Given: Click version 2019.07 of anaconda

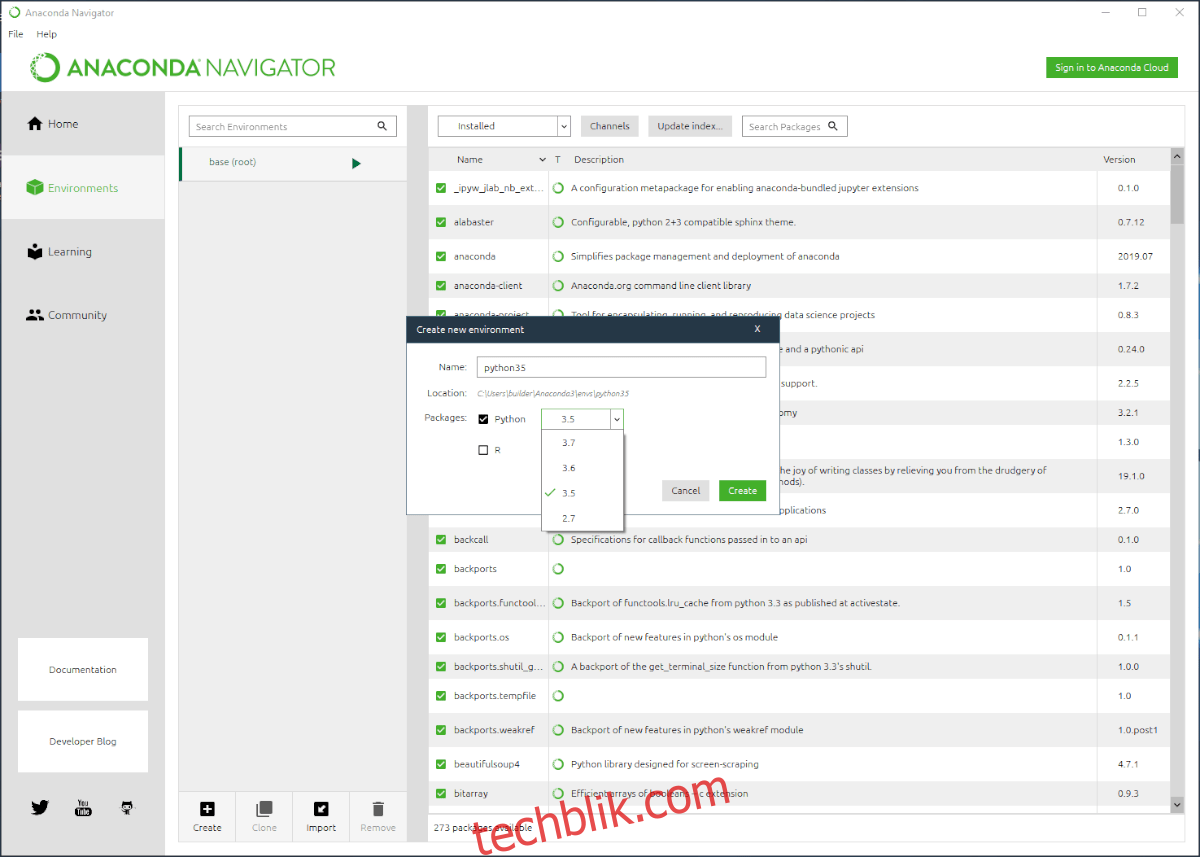Looking at the screenshot, I should click(x=1135, y=257).
